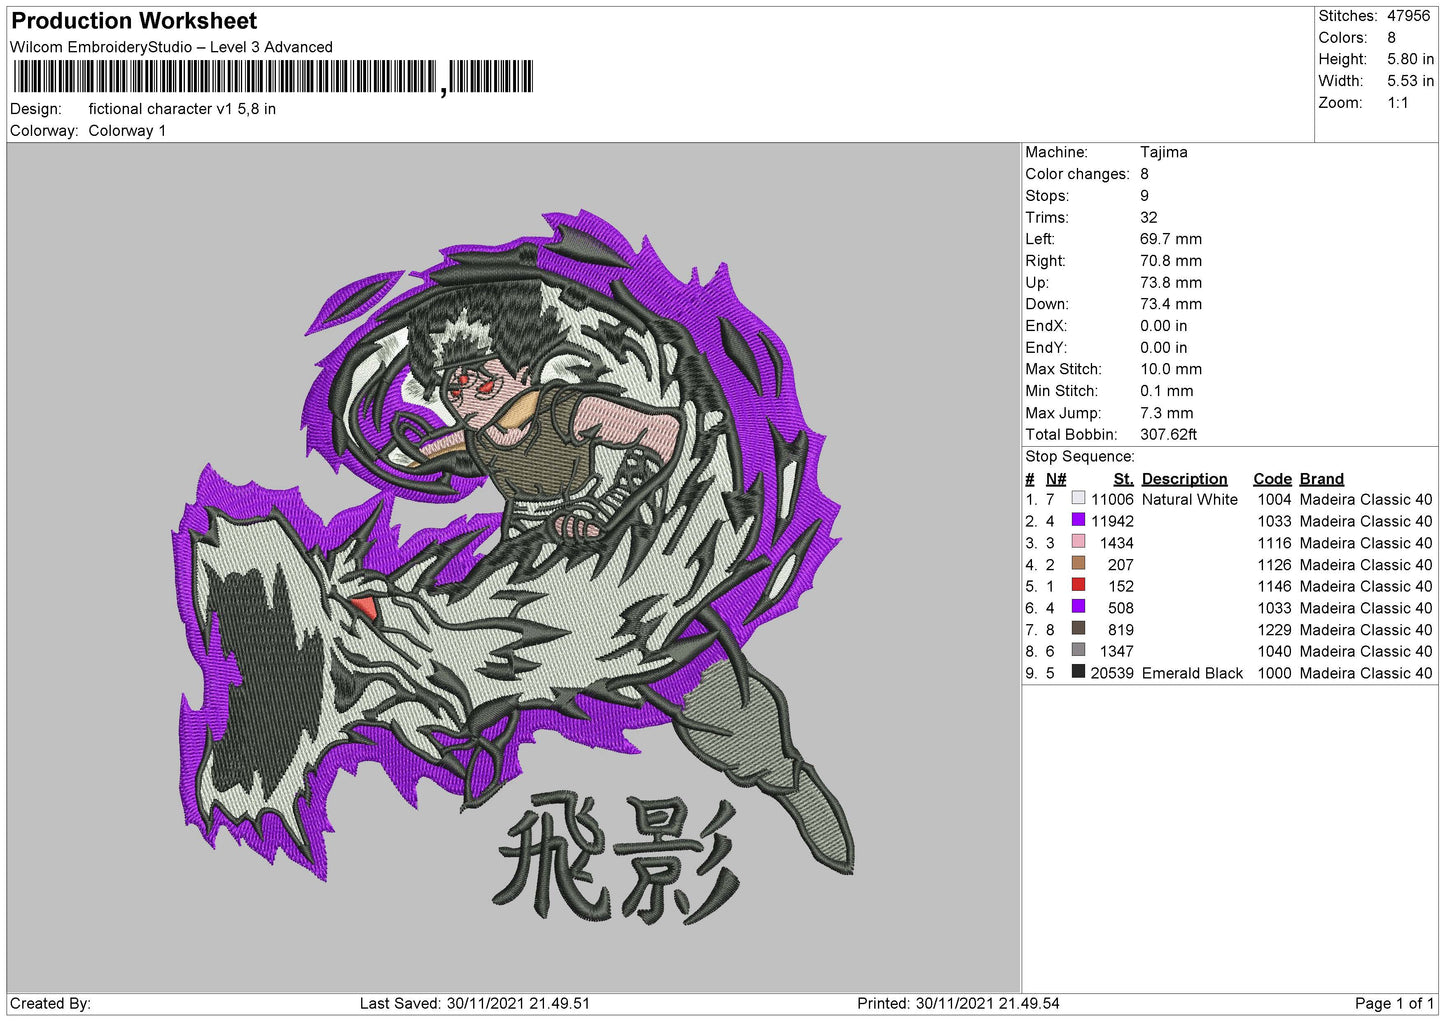Click 'Wilcom EmbroideryStudio – Level 3 Advanced' text

[x=171, y=47]
